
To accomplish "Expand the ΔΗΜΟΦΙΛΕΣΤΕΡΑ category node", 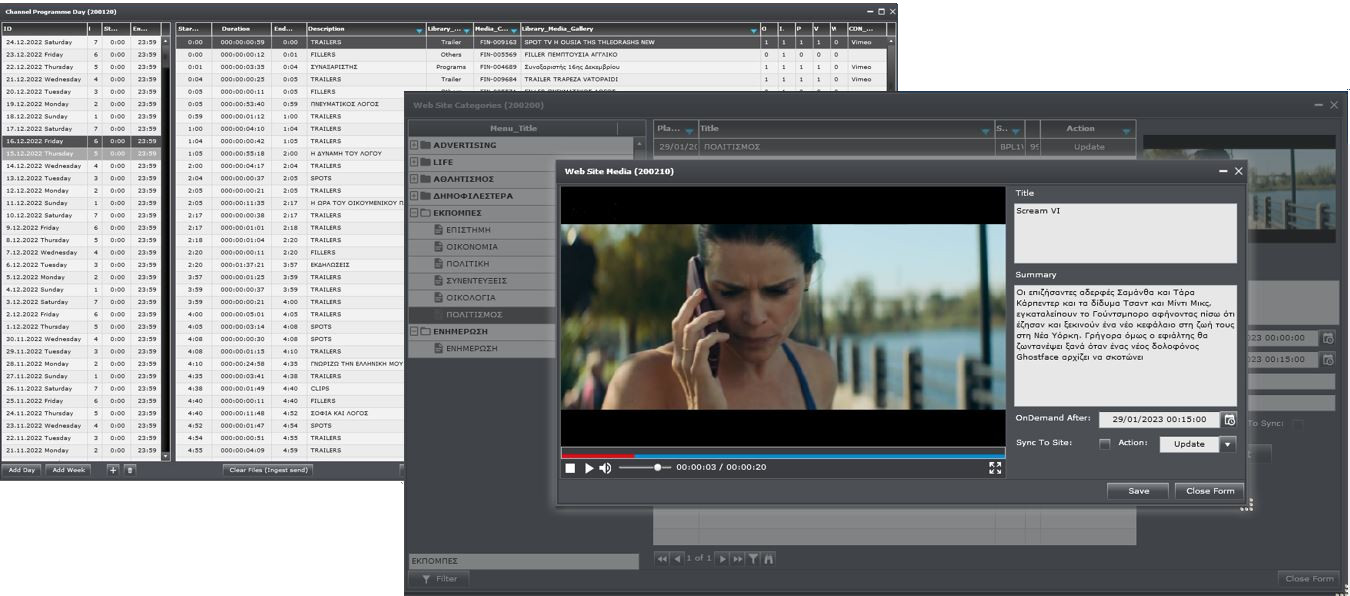I will (x=414, y=196).
